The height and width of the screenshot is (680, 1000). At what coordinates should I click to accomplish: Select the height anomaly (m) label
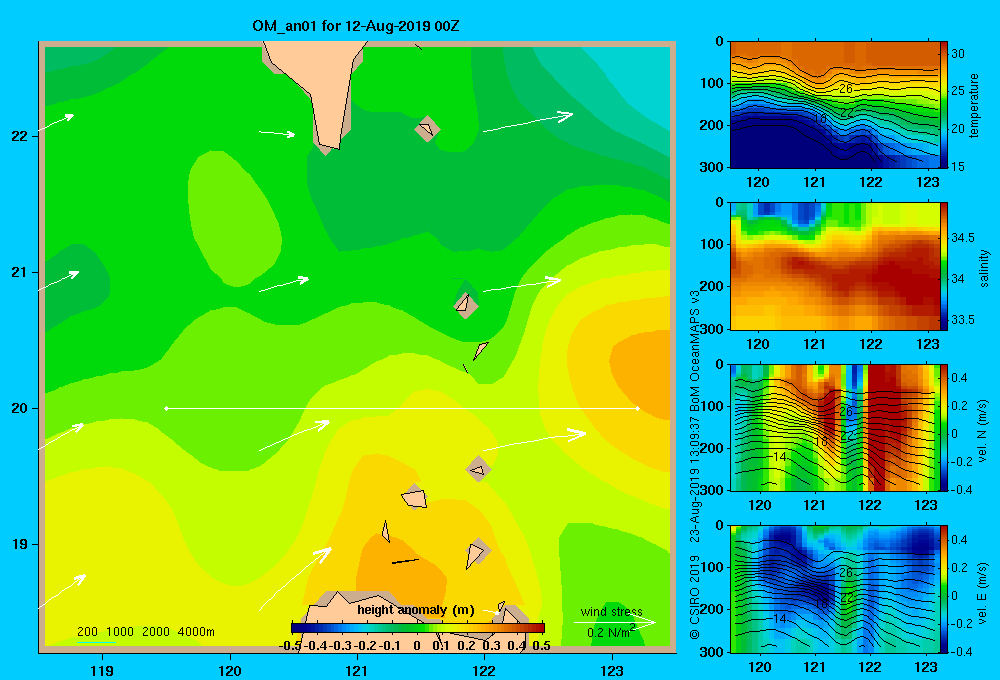click(416, 610)
